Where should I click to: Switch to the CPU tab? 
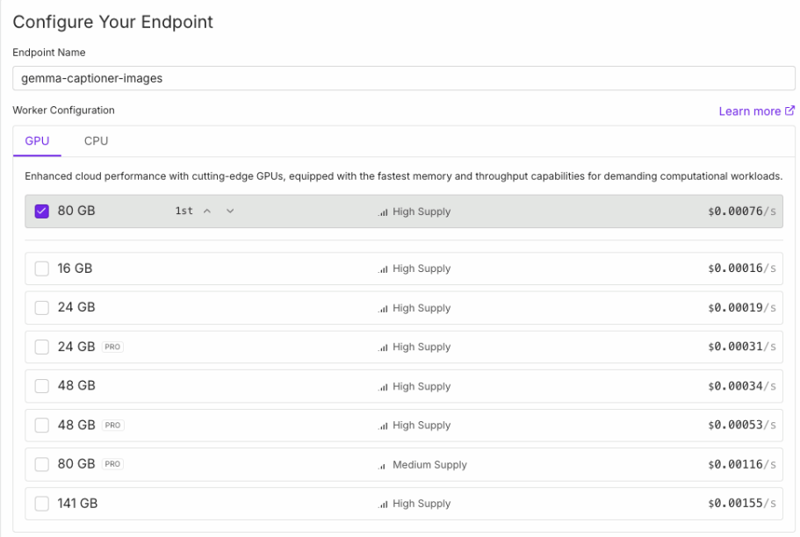(x=96, y=141)
